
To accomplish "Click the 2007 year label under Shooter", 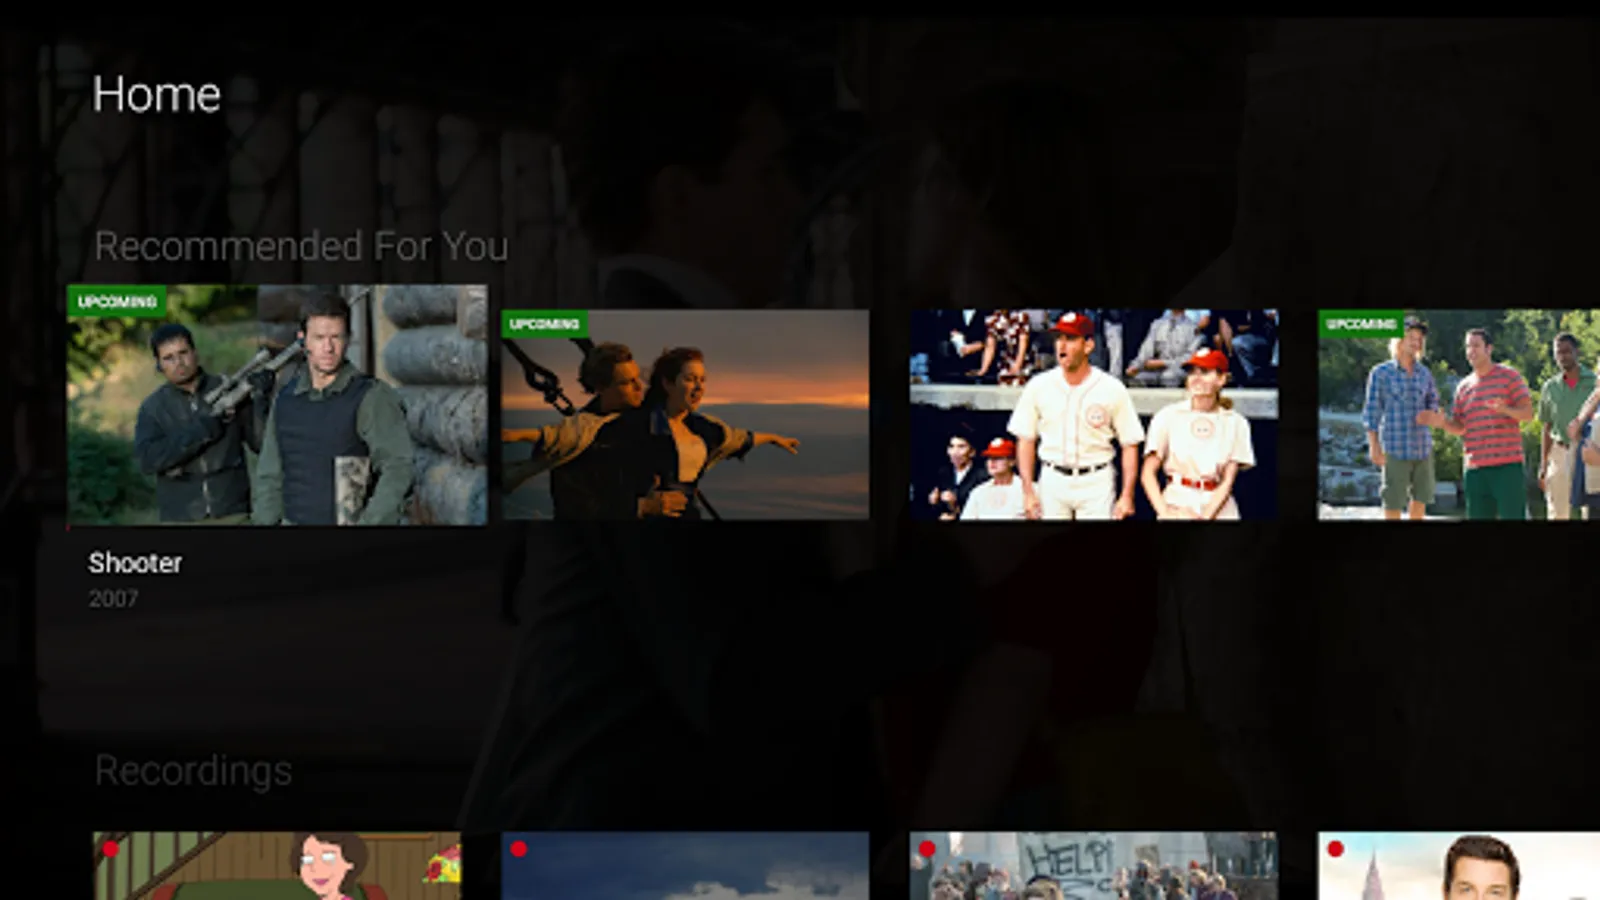I will click(x=113, y=599).
